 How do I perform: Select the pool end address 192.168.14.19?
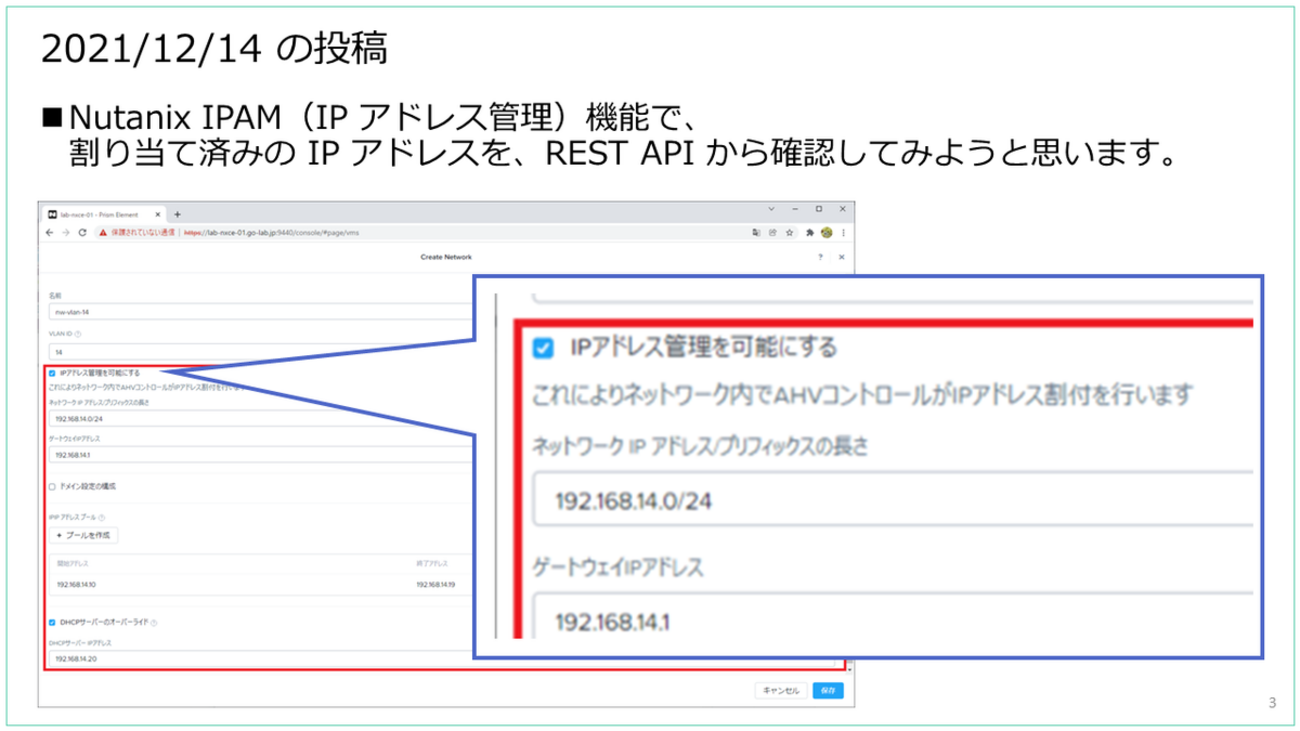(435, 585)
